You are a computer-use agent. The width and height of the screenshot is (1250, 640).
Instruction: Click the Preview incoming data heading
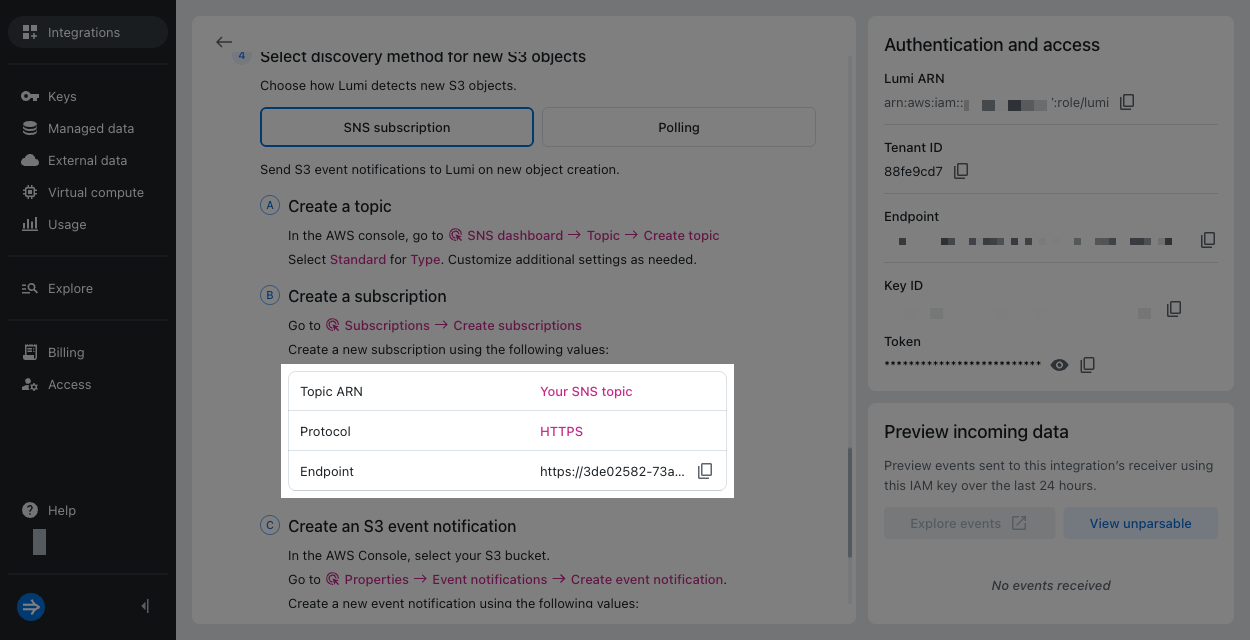pyautogui.click(x=976, y=432)
